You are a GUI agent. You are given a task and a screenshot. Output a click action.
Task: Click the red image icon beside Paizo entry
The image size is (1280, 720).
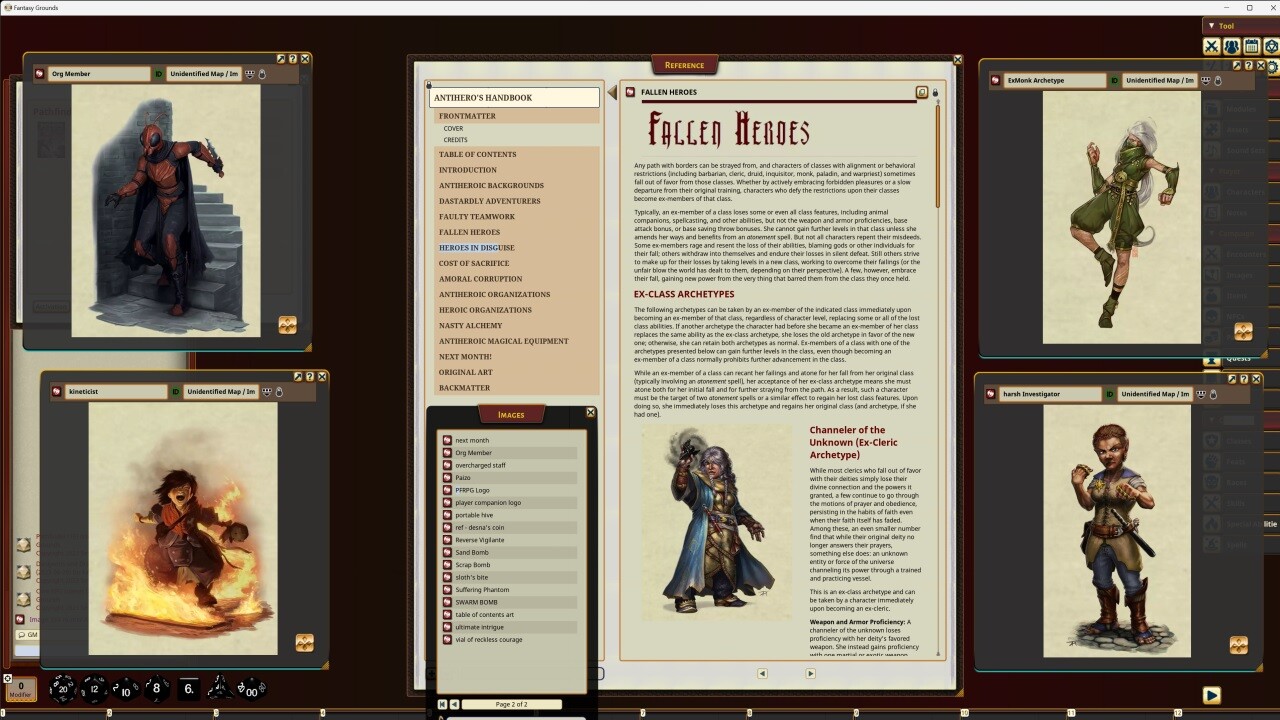point(446,477)
